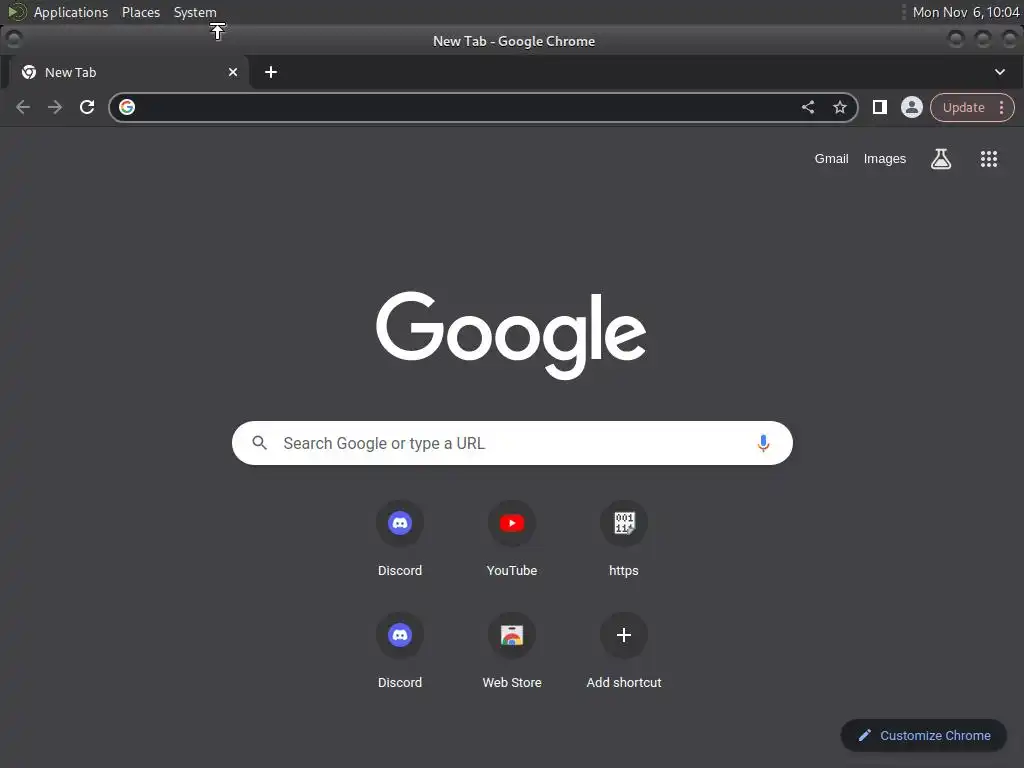The width and height of the screenshot is (1024, 768).
Task: Close the New Tab tab
Action: 232,72
